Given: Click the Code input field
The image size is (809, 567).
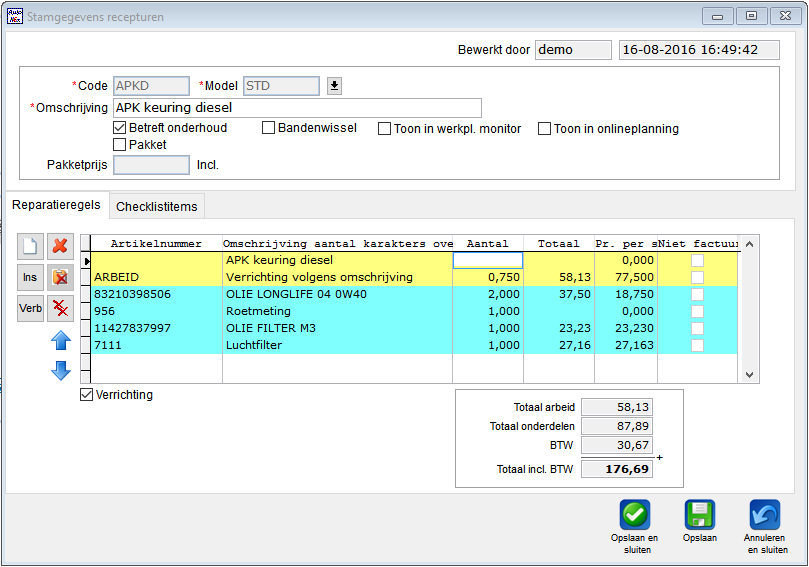Looking at the screenshot, I should point(151,86).
